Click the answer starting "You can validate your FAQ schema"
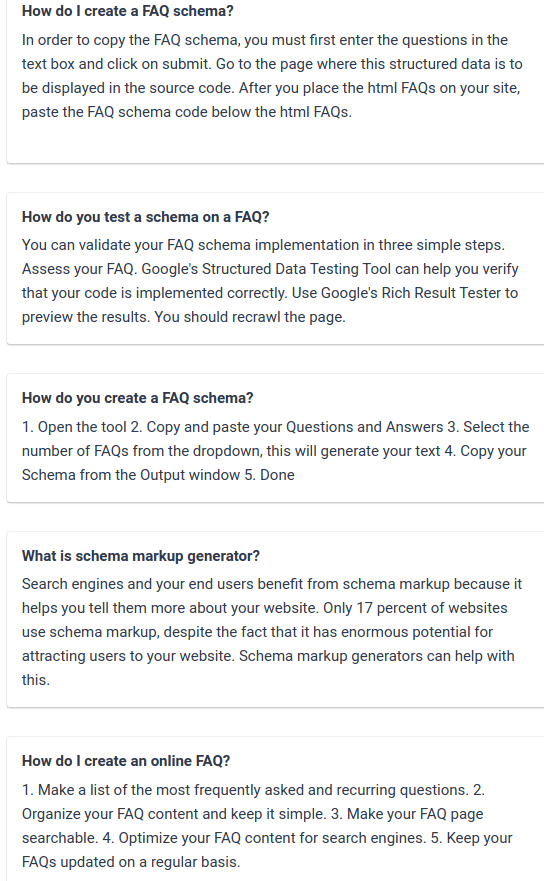The width and height of the screenshot is (544, 881). coord(270,281)
